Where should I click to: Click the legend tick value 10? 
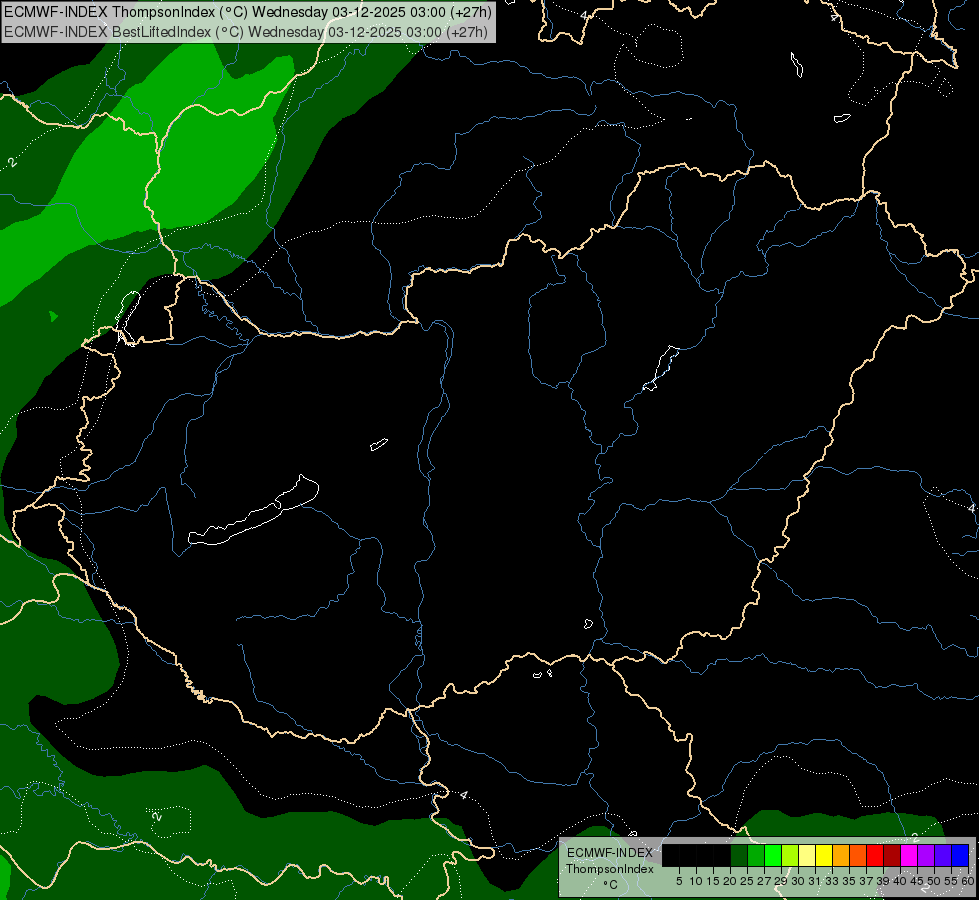(x=696, y=881)
